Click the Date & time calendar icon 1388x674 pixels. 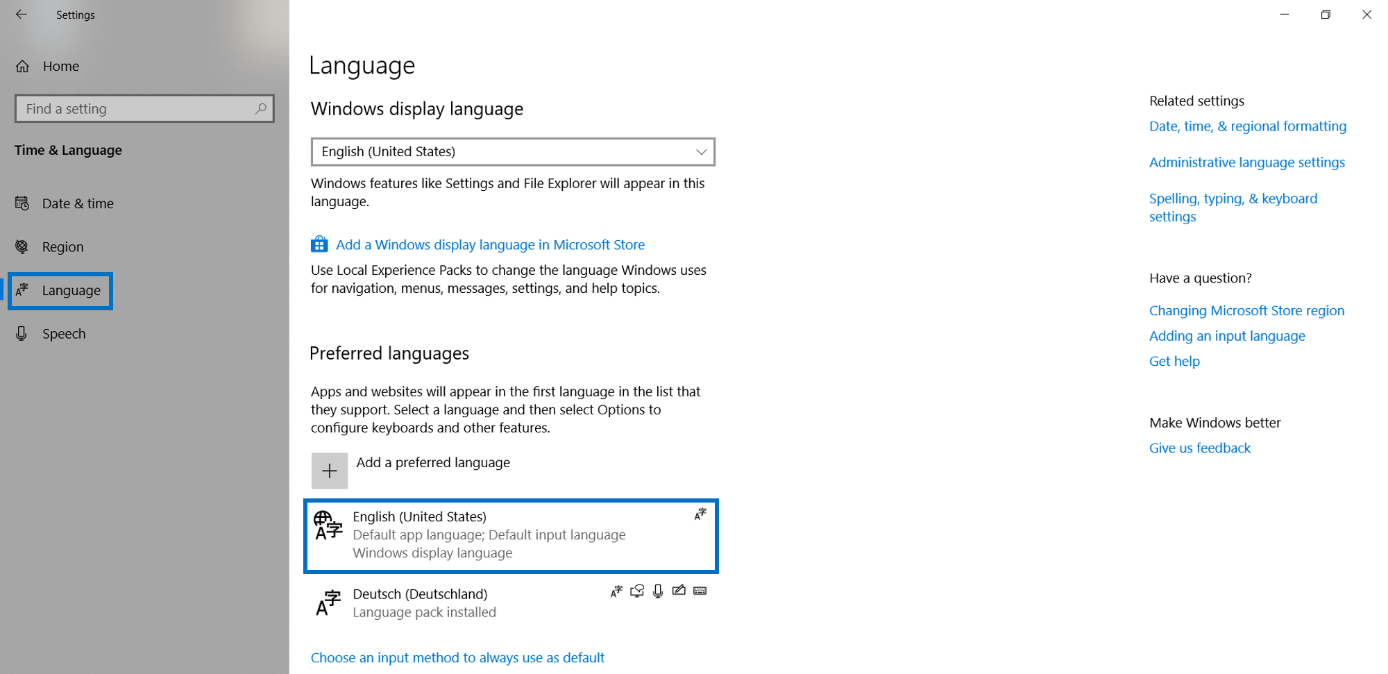click(x=22, y=203)
